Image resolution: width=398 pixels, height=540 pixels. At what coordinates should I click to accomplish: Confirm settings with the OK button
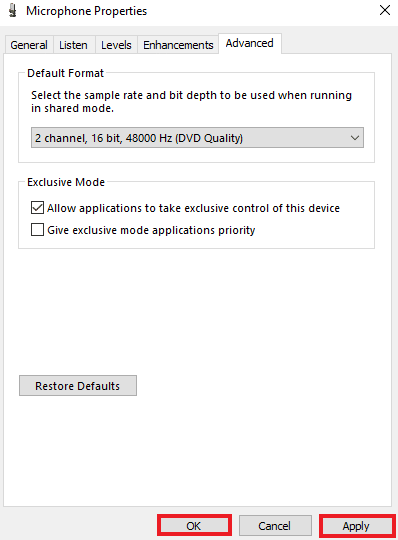194,526
